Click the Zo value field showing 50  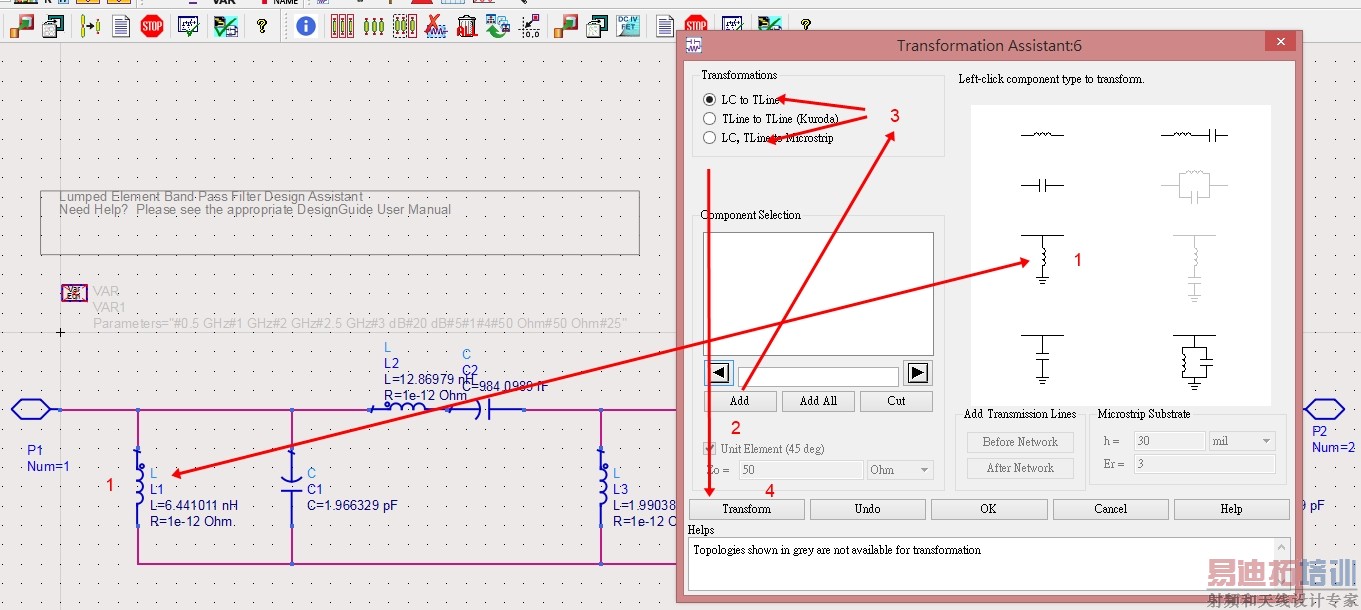click(x=801, y=470)
